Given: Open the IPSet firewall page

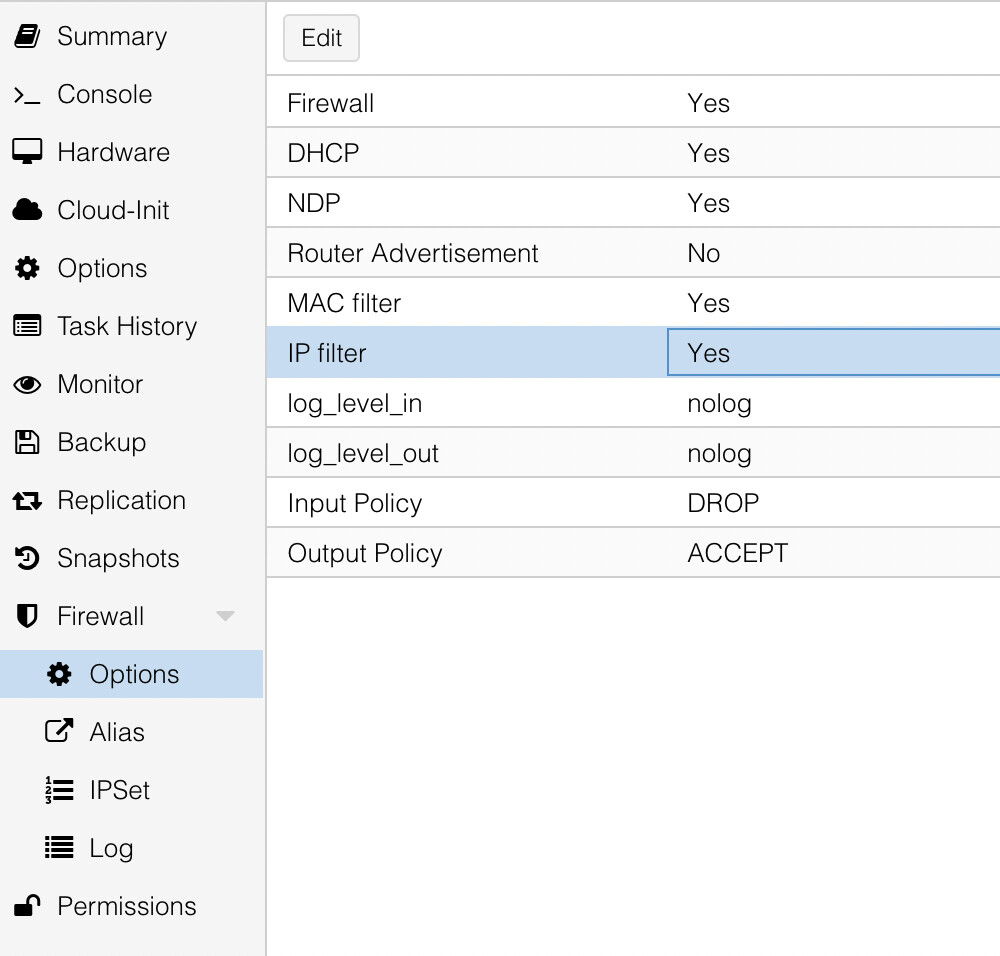Looking at the screenshot, I should 119,790.
